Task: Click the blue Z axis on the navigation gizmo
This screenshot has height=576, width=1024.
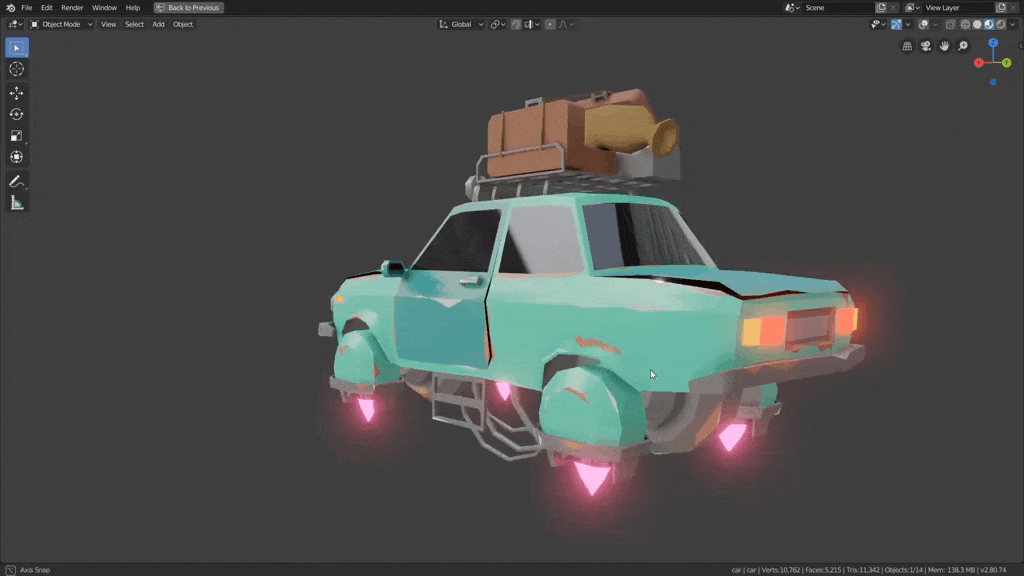Action: 993,44
